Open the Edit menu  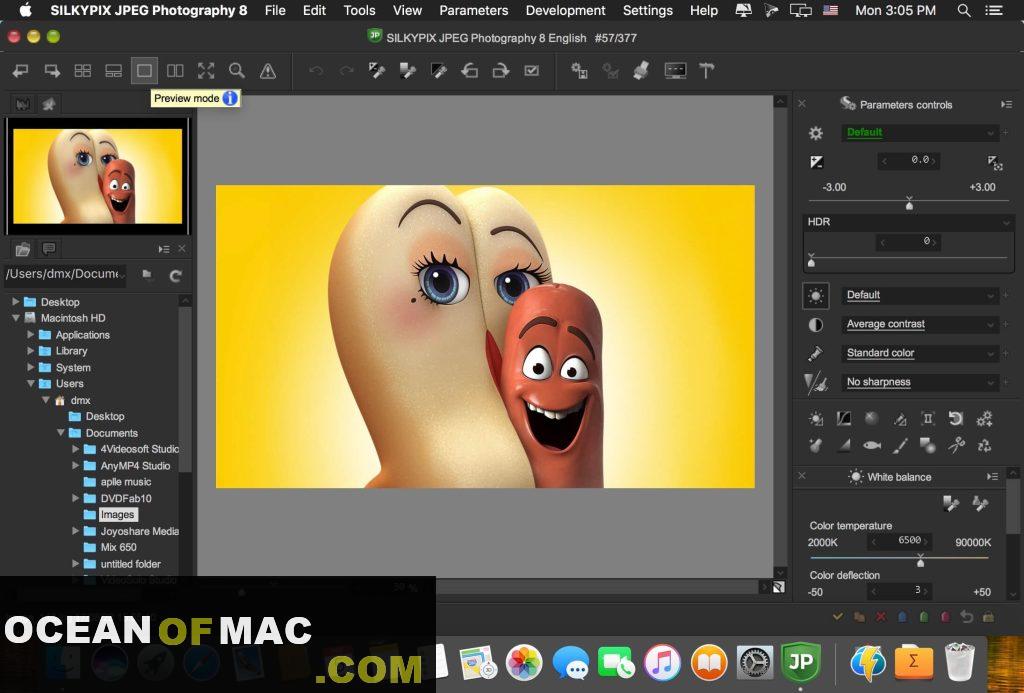[314, 10]
